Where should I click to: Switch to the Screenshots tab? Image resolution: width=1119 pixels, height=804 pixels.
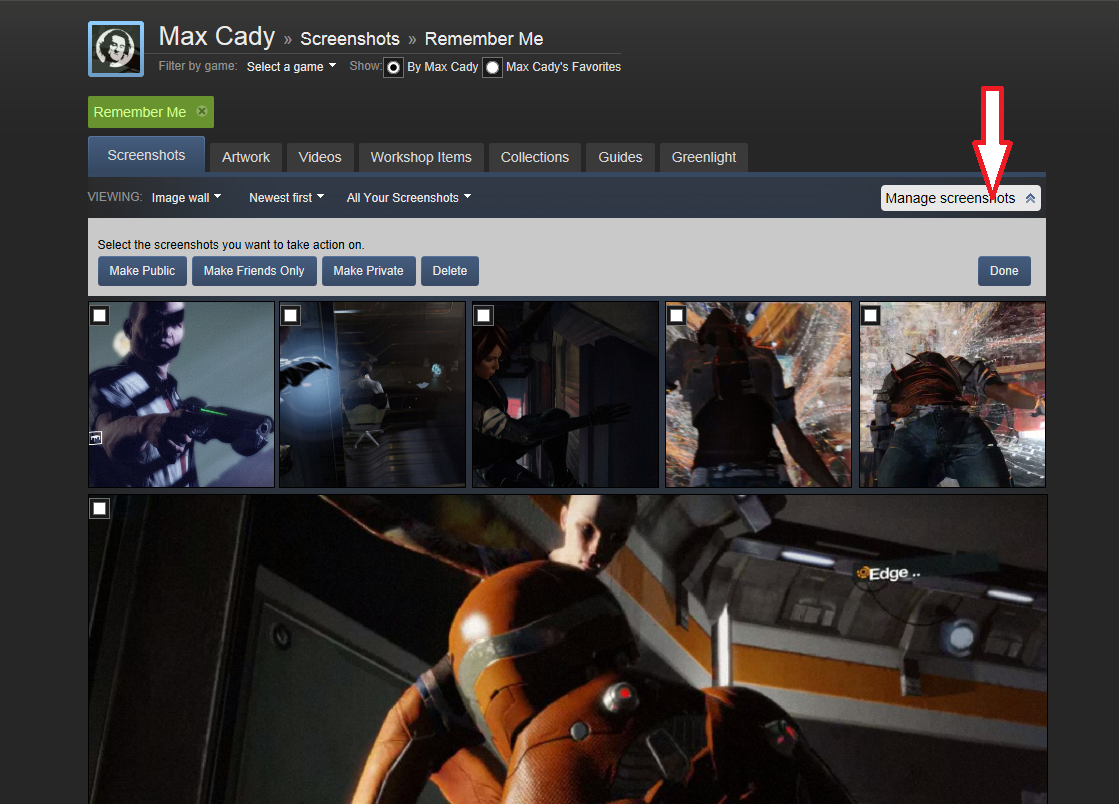point(146,156)
